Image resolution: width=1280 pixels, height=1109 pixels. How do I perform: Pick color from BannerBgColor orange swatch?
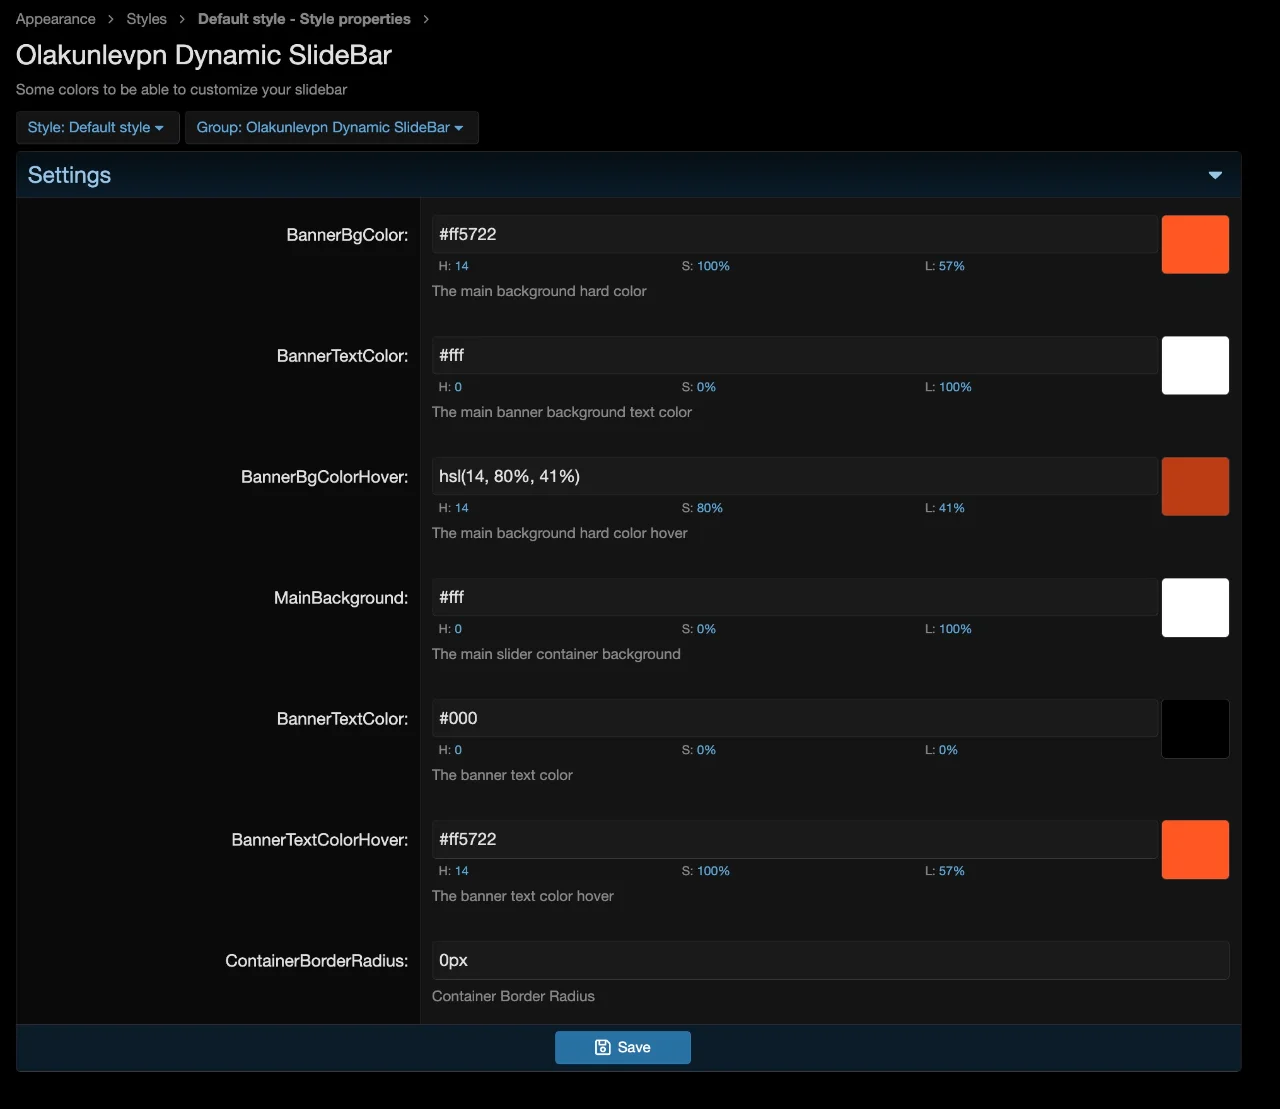[1195, 245]
